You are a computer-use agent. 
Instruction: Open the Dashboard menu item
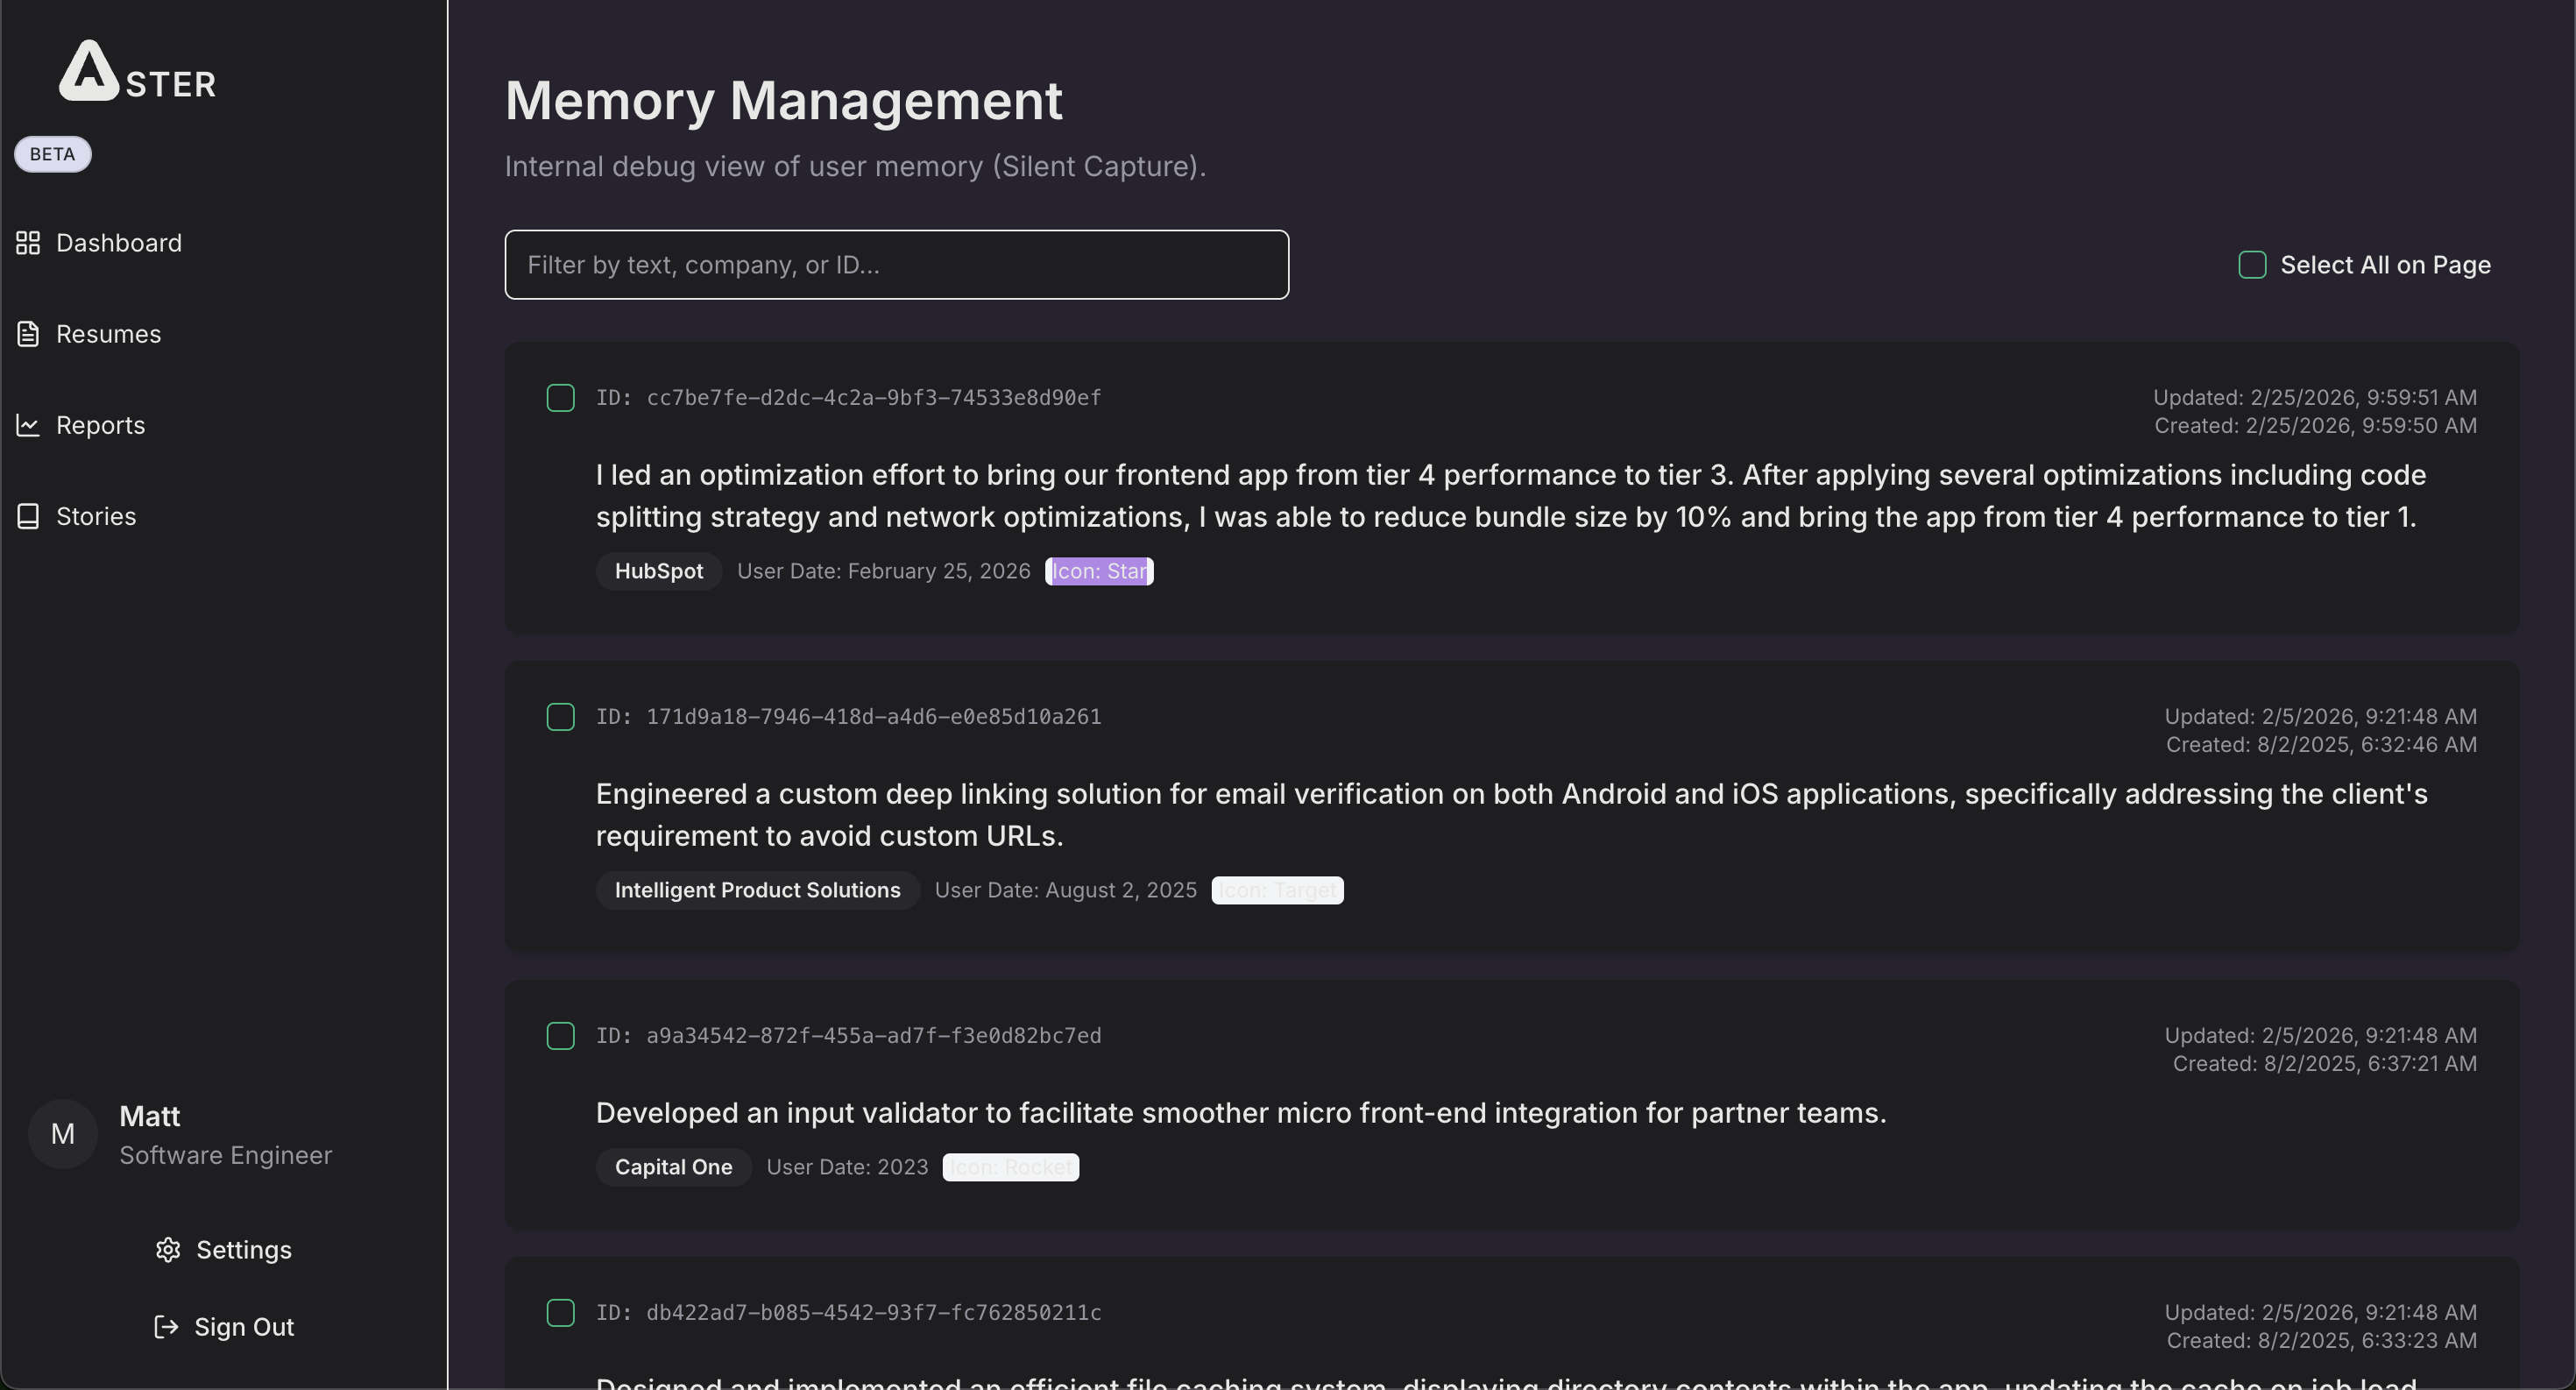(x=119, y=243)
